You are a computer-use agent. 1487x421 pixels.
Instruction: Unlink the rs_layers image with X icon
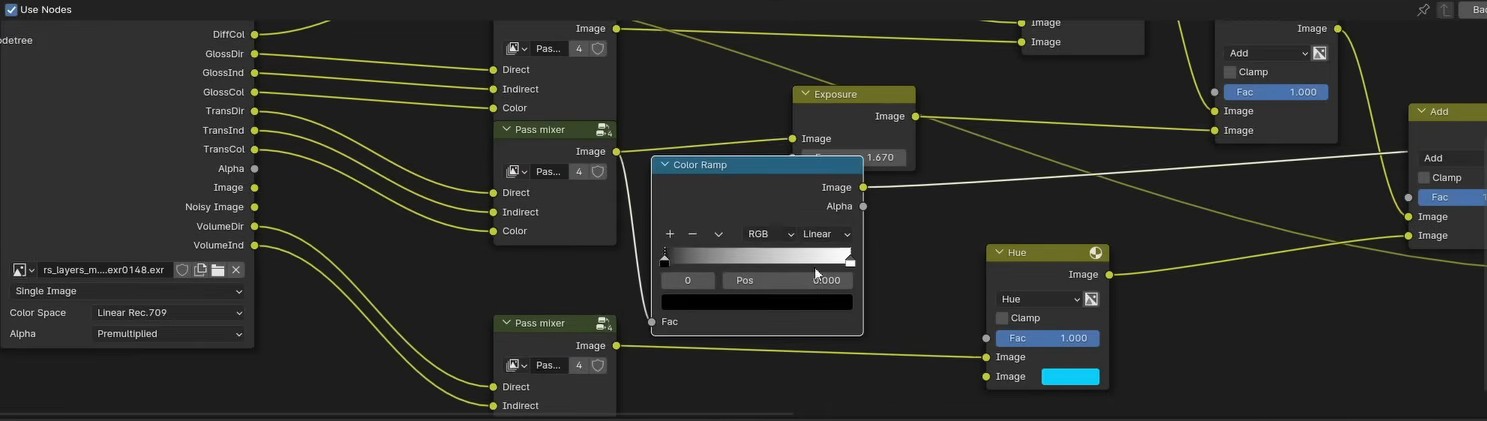point(236,270)
